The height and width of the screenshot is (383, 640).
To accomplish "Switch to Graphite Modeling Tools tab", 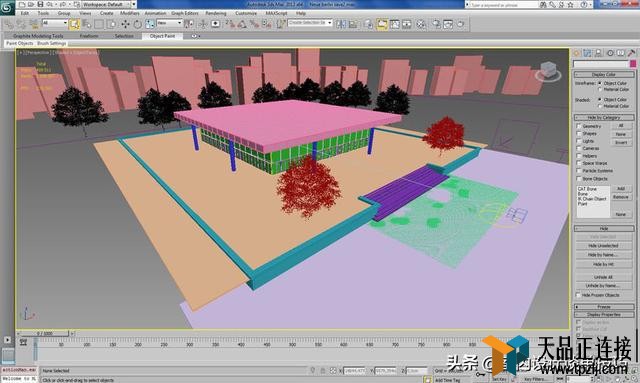I will coord(38,36).
